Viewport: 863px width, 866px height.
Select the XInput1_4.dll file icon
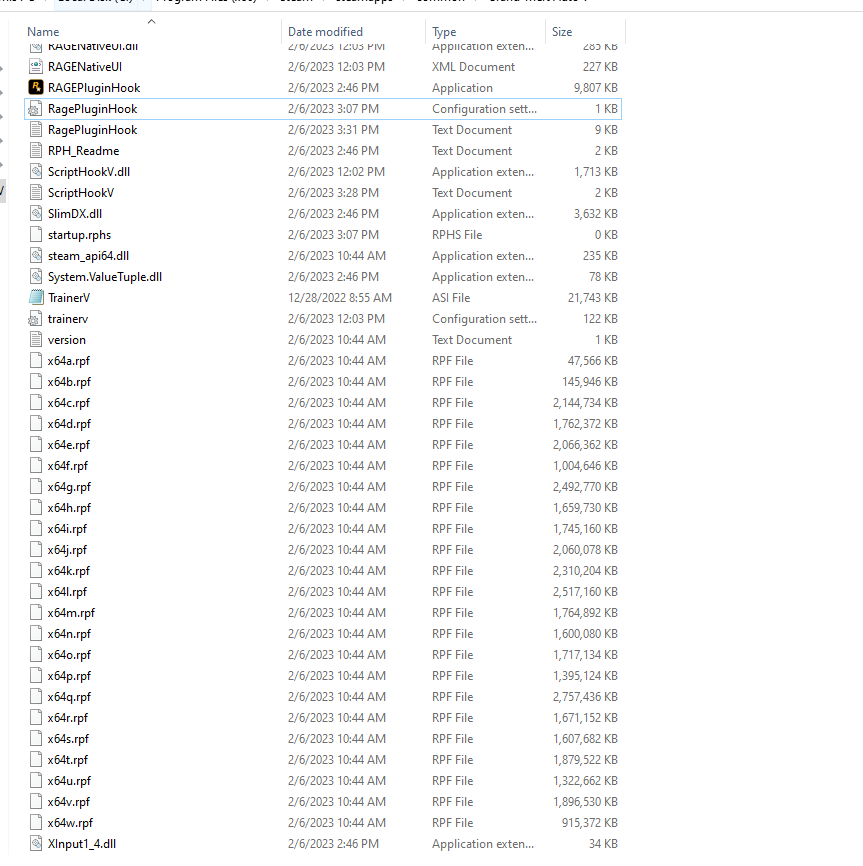pos(36,843)
